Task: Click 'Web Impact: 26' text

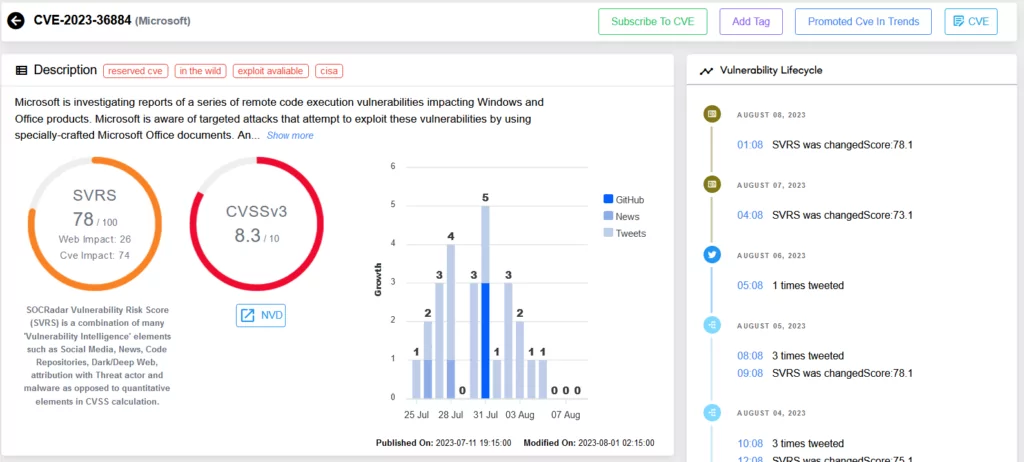Action: tap(95, 239)
